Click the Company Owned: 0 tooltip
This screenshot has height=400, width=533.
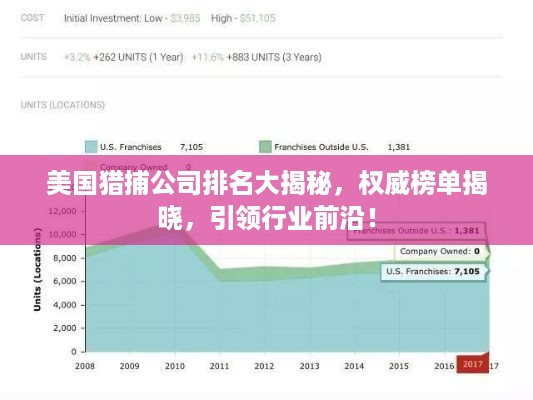coord(440,251)
